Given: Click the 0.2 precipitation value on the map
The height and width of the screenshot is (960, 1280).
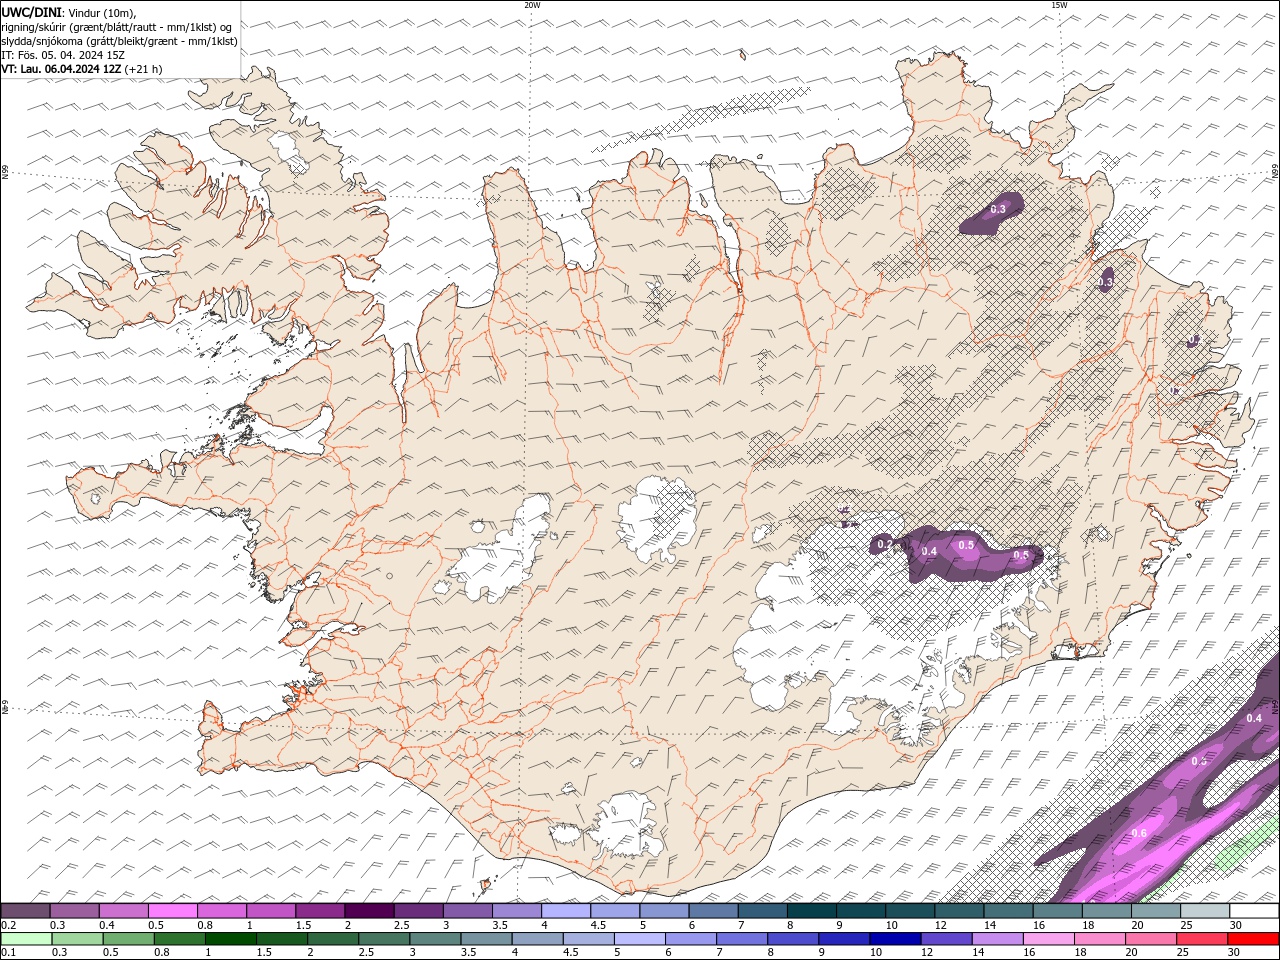Looking at the screenshot, I should click(x=884, y=545).
